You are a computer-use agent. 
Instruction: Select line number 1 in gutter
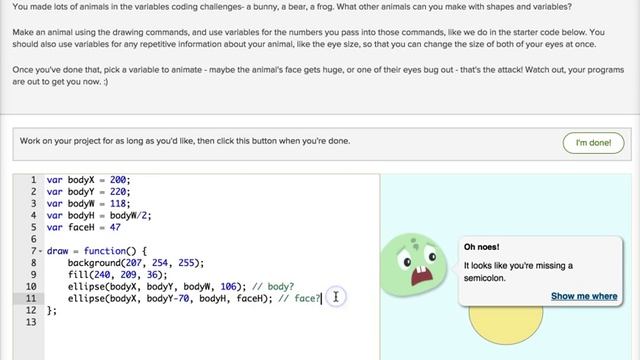click(x=33, y=180)
